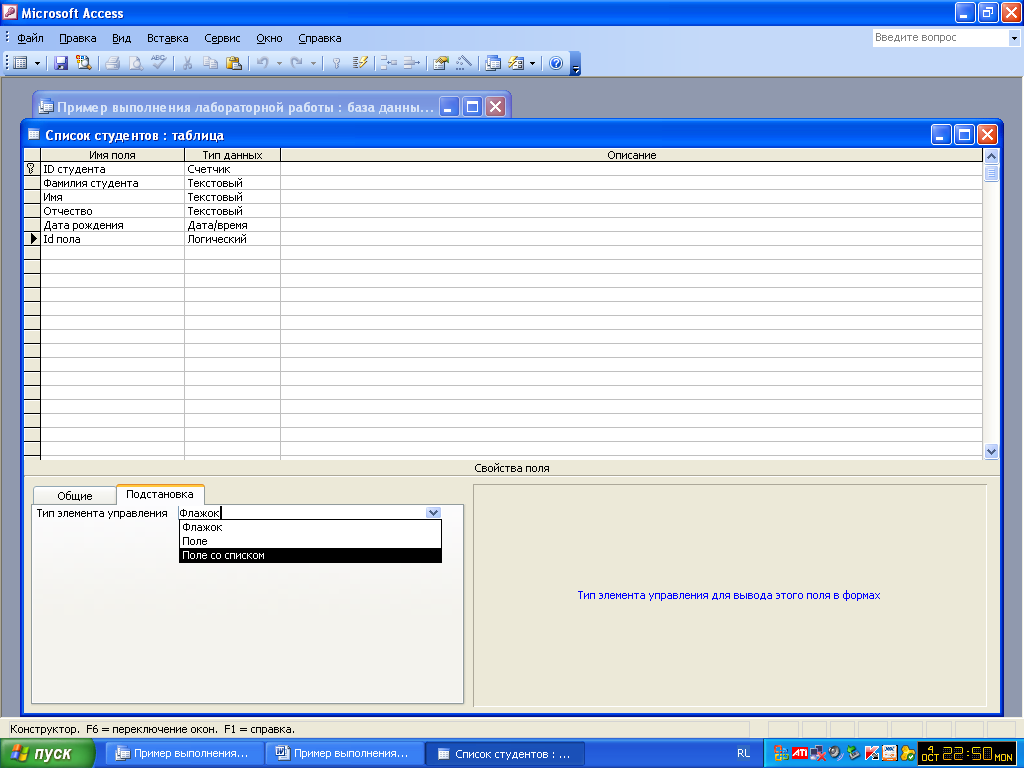The image size is (1024, 768).
Task: Click the ATI icon in system tray
Action: (x=799, y=753)
